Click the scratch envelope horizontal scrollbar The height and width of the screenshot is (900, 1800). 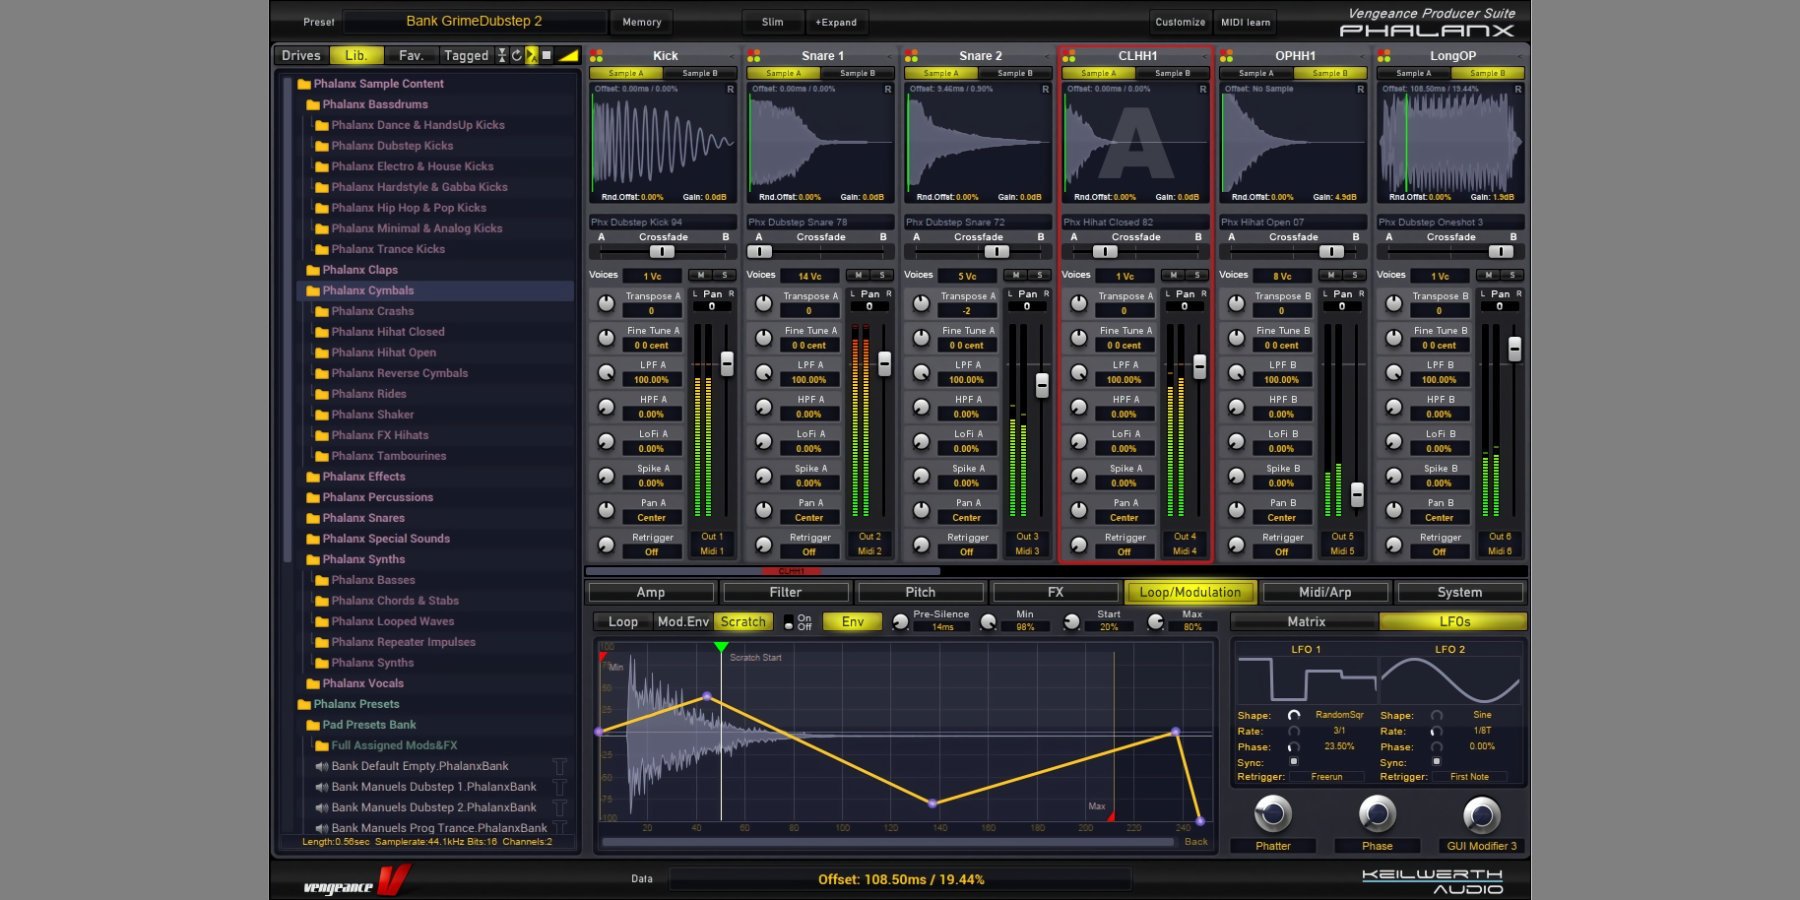coord(887,842)
